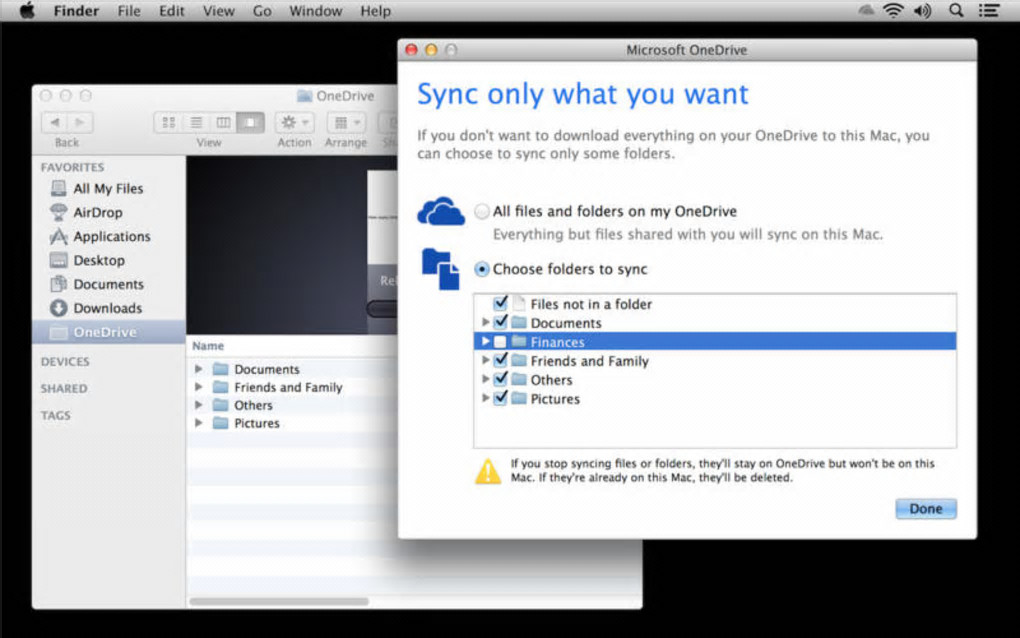1020x638 pixels.
Task: Open the Wi-Fi status menu
Action: pyautogui.click(x=894, y=10)
